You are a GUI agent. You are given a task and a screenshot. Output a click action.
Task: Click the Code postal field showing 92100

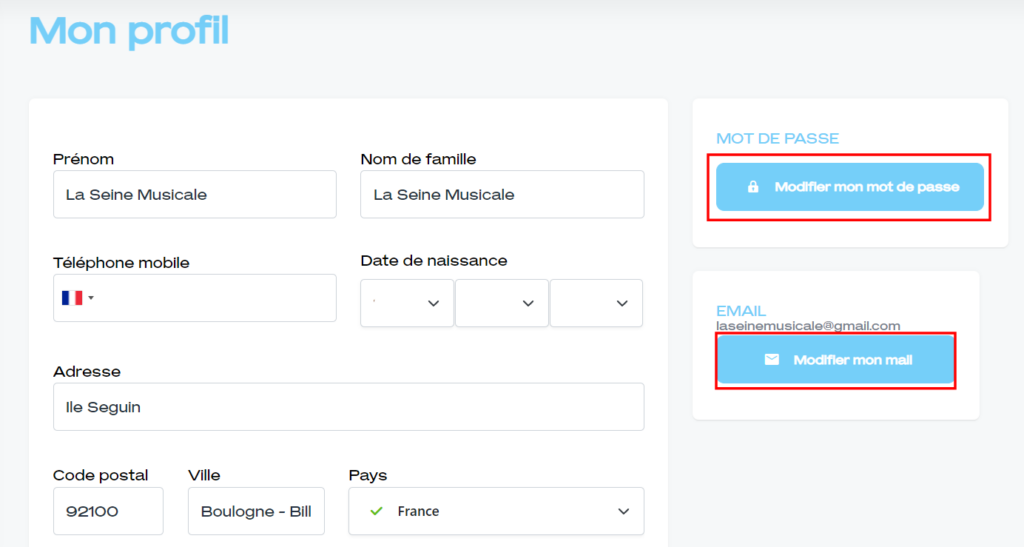click(x=108, y=511)
